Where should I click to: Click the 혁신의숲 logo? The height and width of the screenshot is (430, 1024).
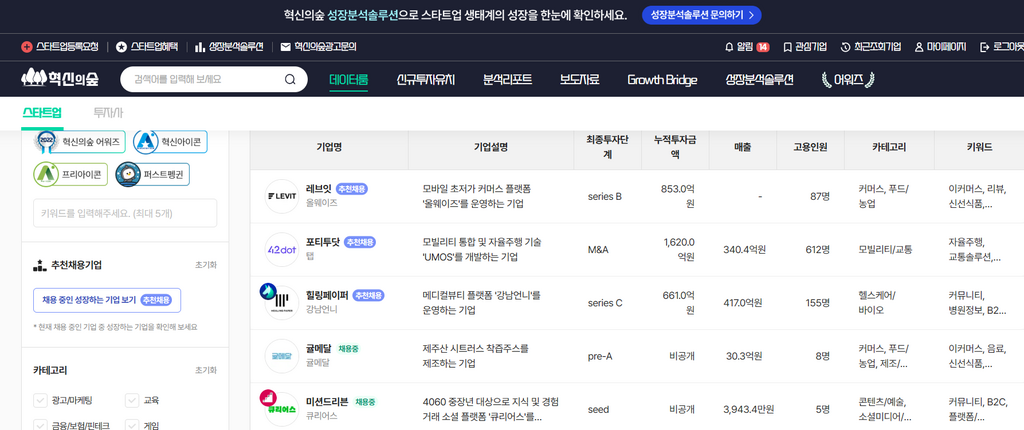(59, 79)
